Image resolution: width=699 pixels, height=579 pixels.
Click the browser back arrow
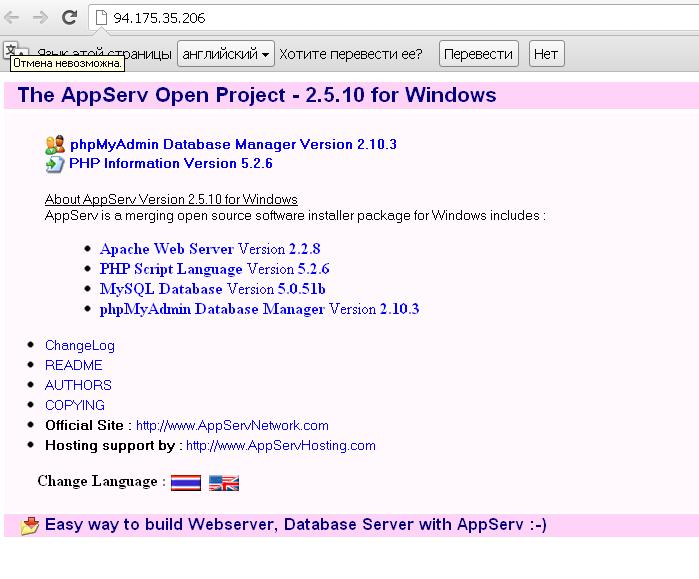click(x=12, y=17)
